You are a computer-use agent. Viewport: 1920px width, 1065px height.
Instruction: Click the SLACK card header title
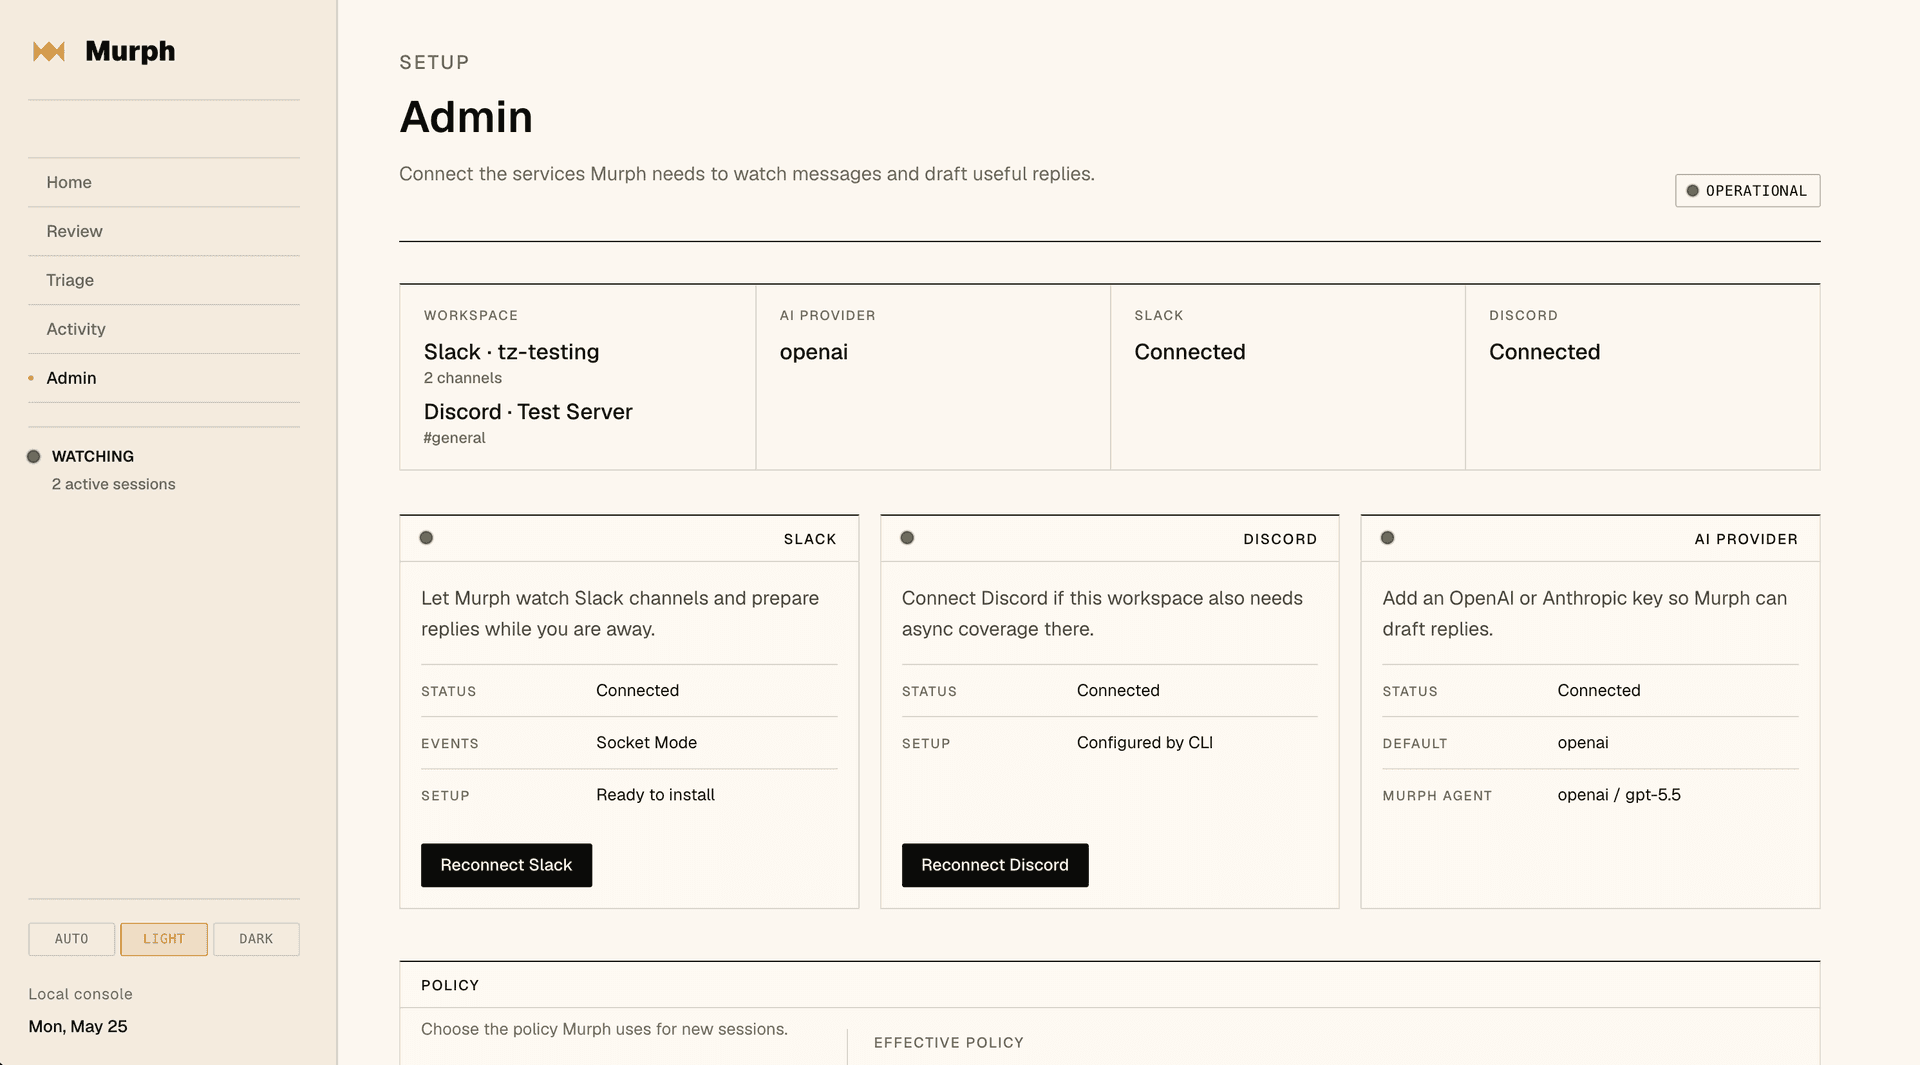click(x=809, y=539)
